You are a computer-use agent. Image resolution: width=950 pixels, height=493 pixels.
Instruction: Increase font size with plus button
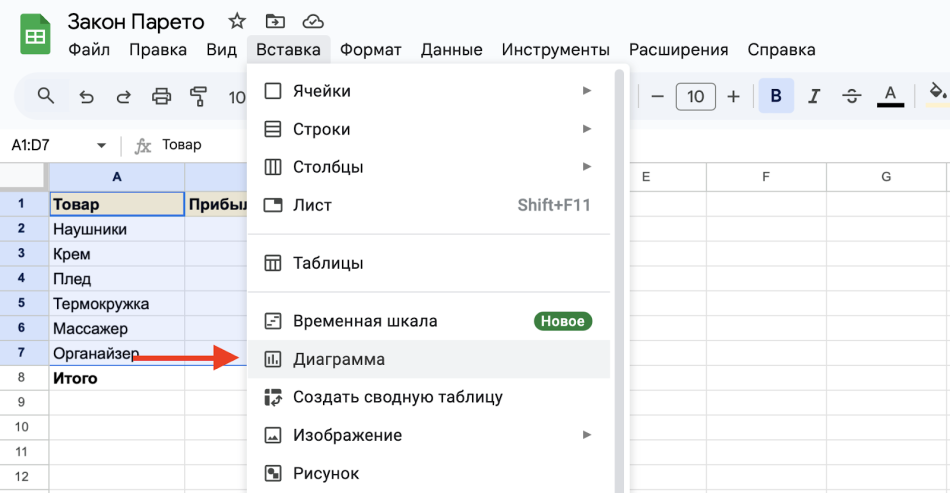[x=733, y=96]
